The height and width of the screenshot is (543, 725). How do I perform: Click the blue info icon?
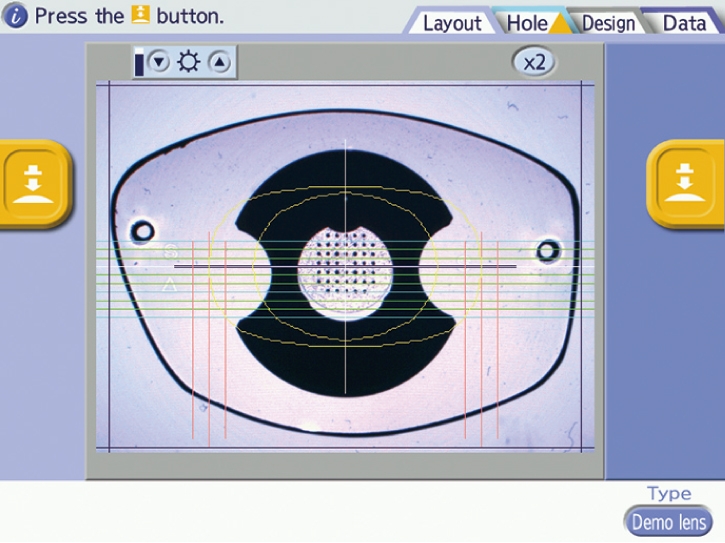point(16,16)
